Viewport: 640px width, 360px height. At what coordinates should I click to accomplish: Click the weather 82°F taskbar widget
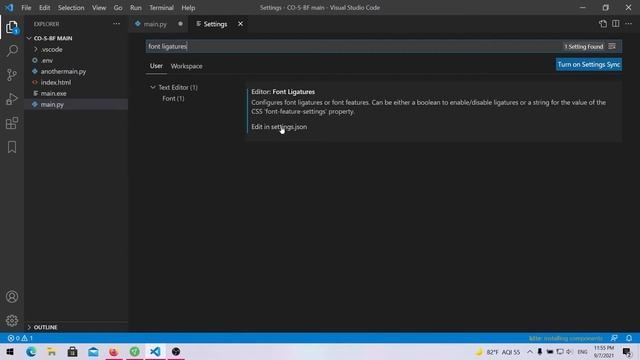tap(498, 351)
